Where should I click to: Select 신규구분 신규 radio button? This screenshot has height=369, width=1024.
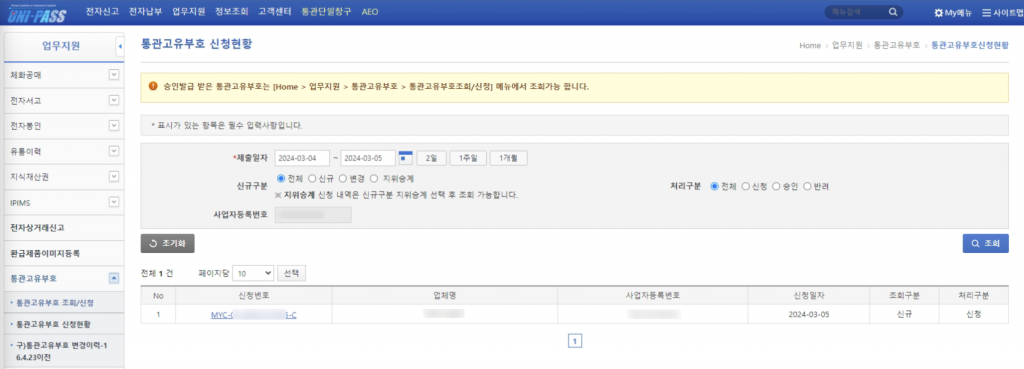click(x=312, y=178)
